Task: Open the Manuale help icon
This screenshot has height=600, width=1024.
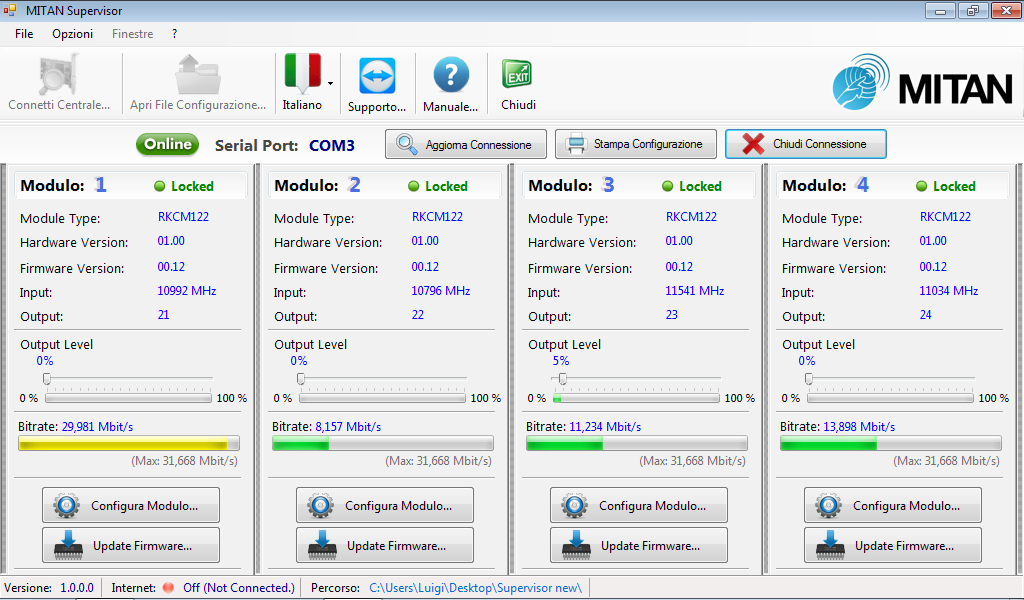Action: click(x=451, y=76)
